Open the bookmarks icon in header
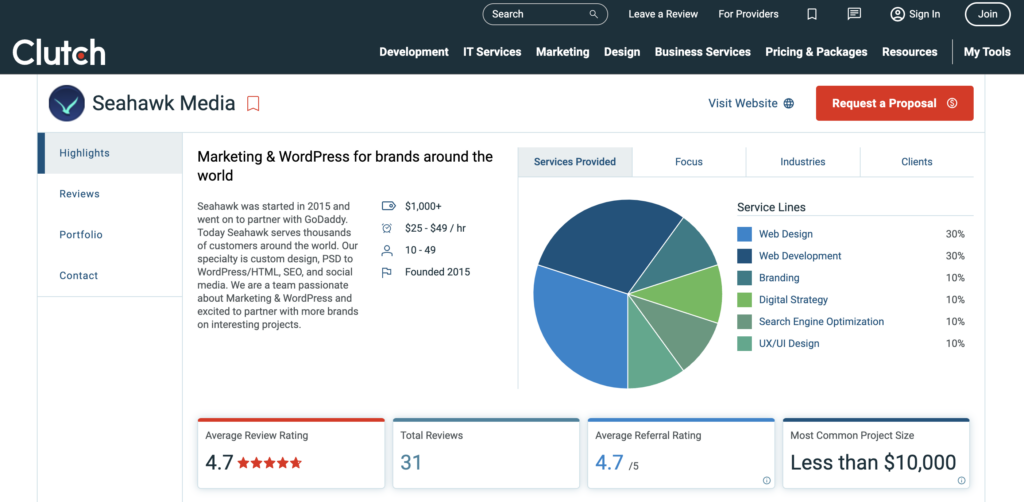This screenshot has width=1024, height=502. (x=812, y=14)
